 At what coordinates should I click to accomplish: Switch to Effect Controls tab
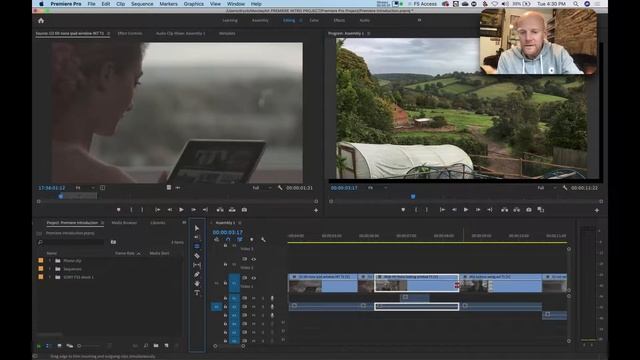pos(130,33)
